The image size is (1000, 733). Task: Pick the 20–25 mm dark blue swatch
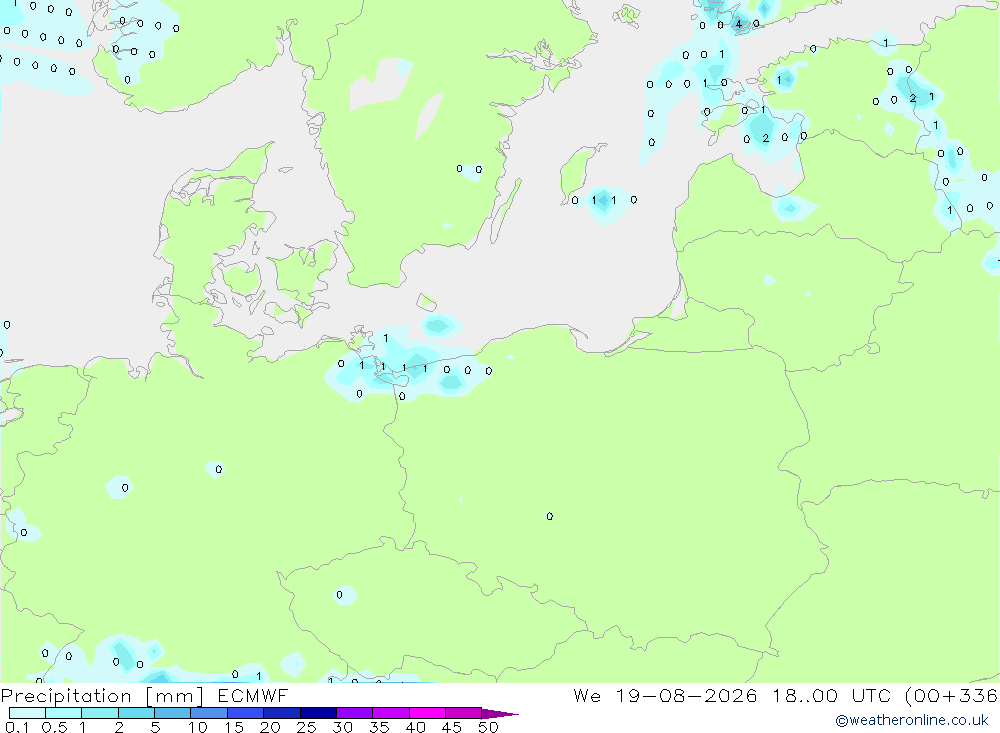(282, 713)
